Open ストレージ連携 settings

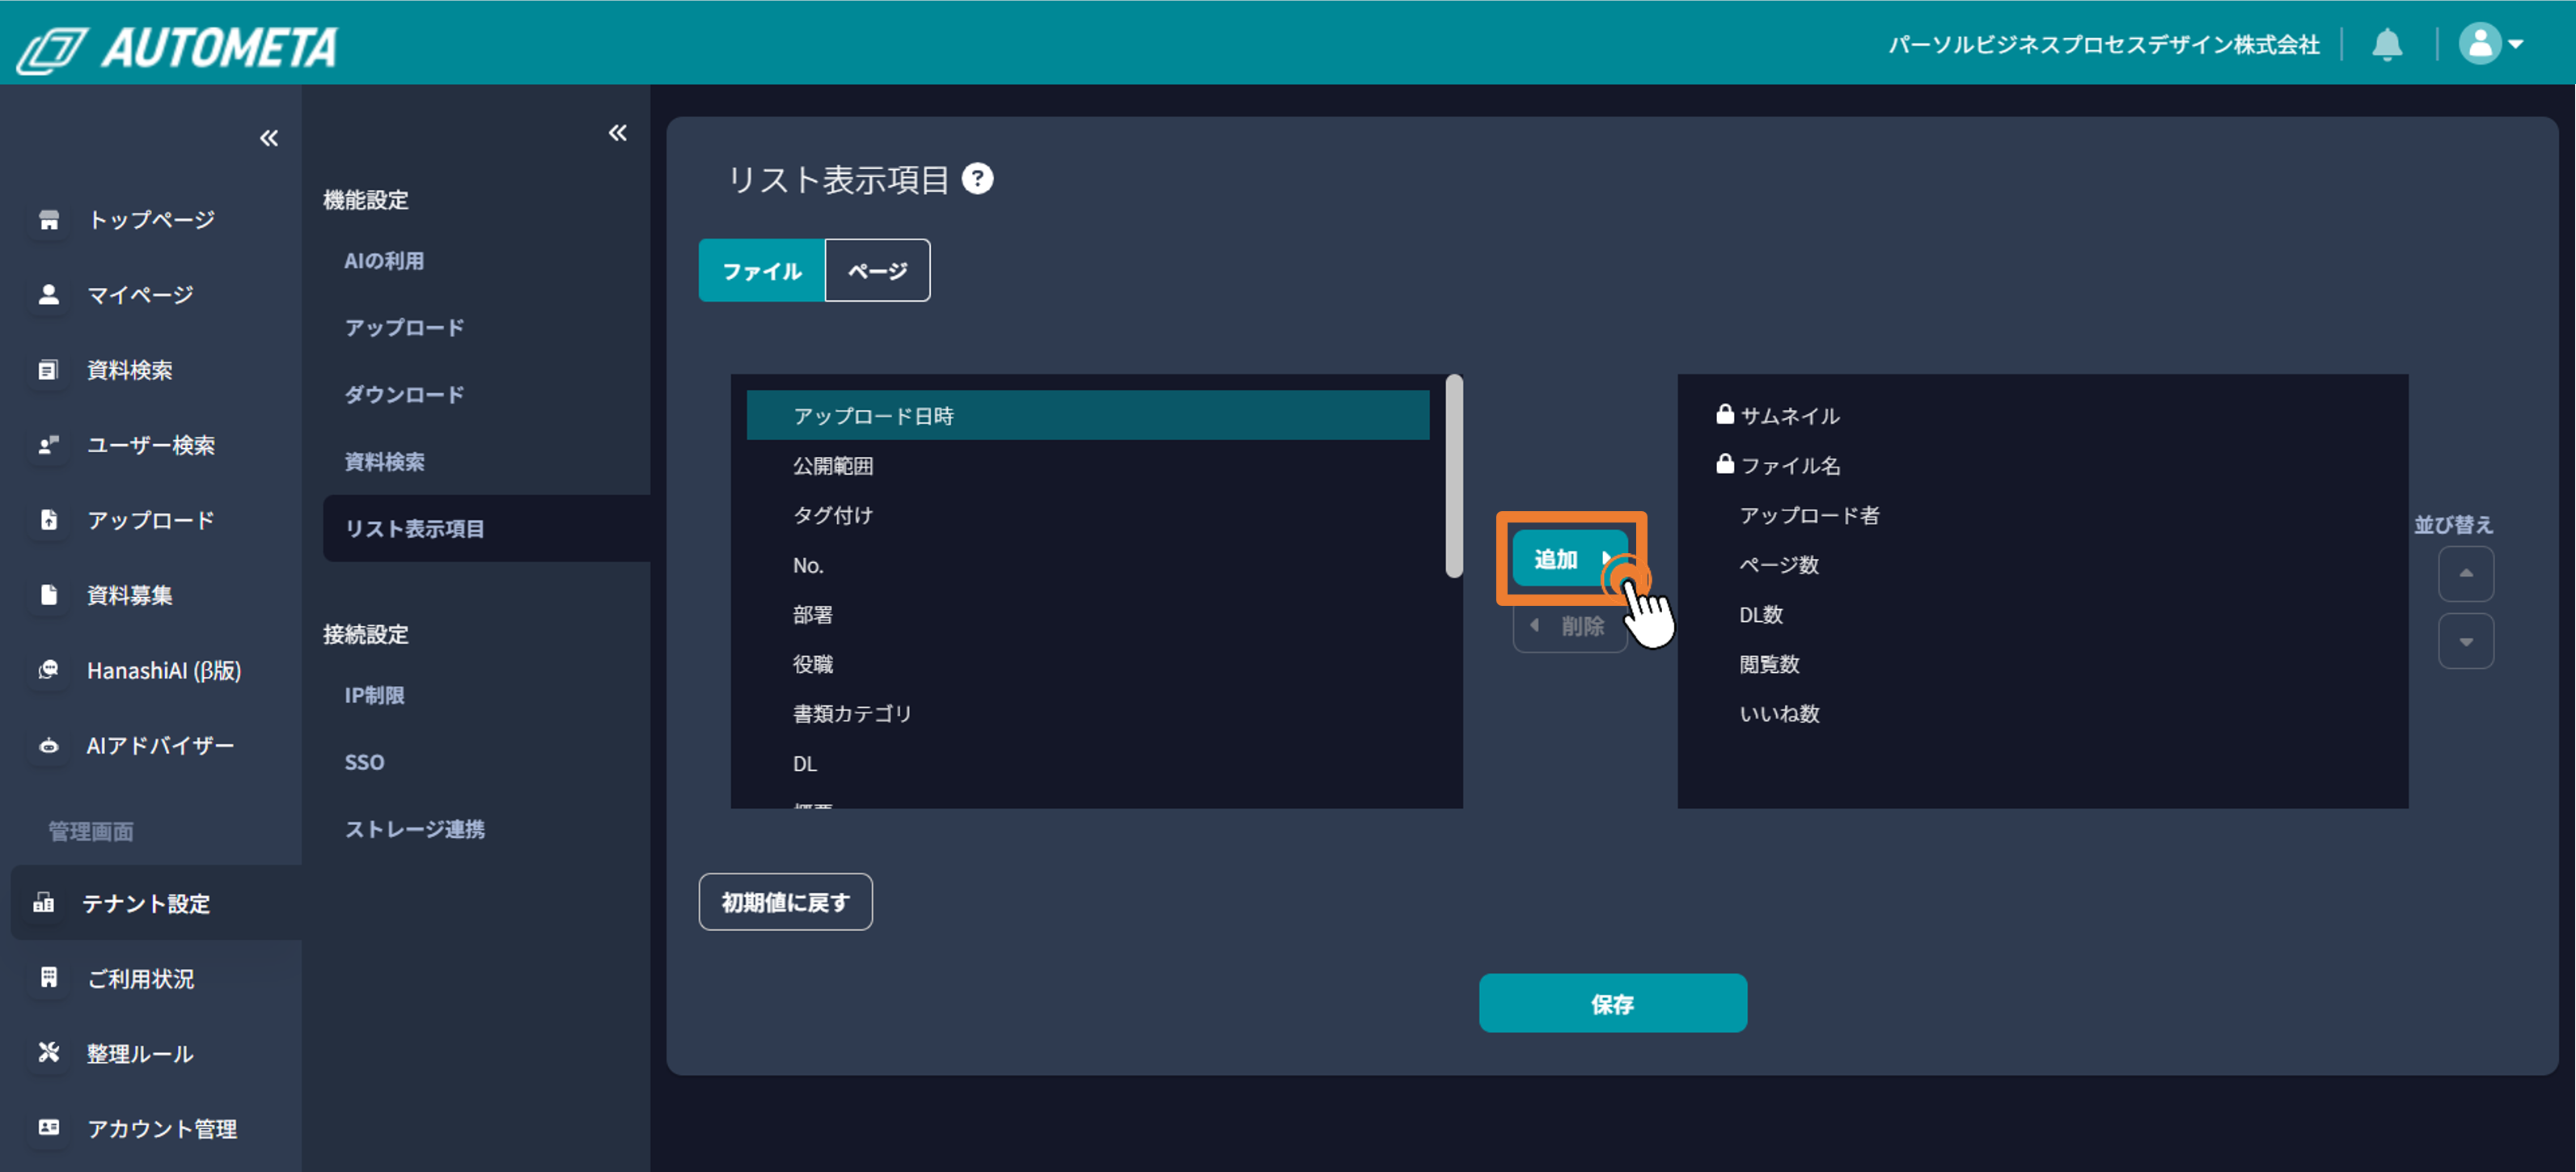(x=414, y=829)
